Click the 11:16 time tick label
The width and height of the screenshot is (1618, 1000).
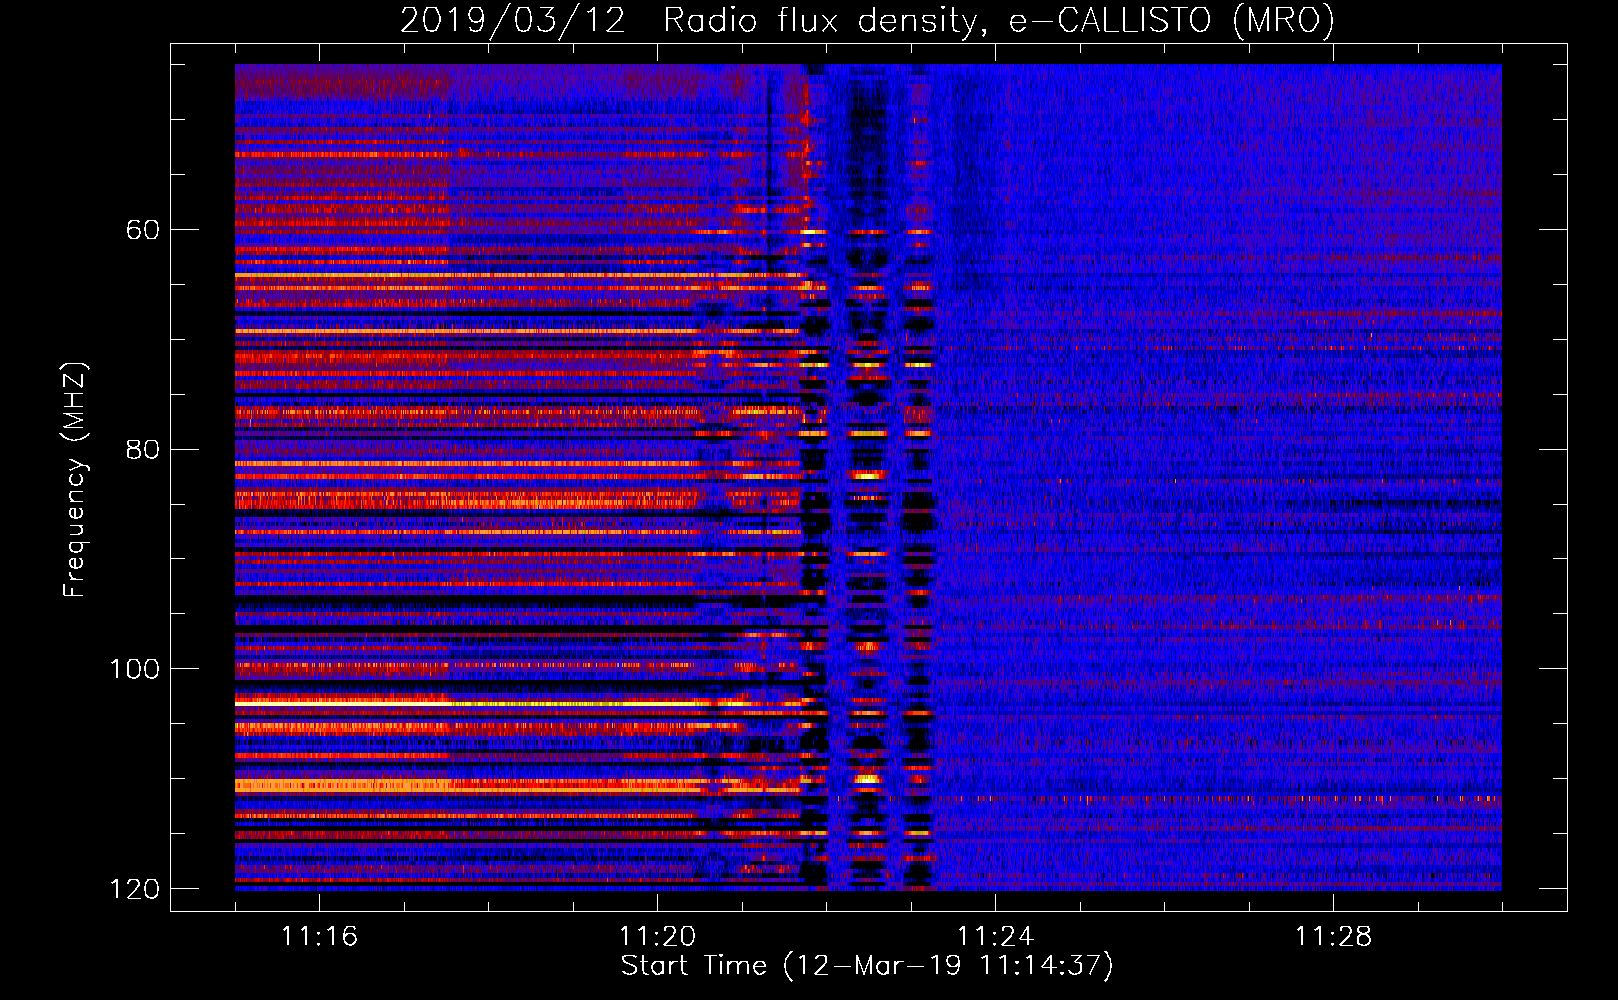pos(320,936)
